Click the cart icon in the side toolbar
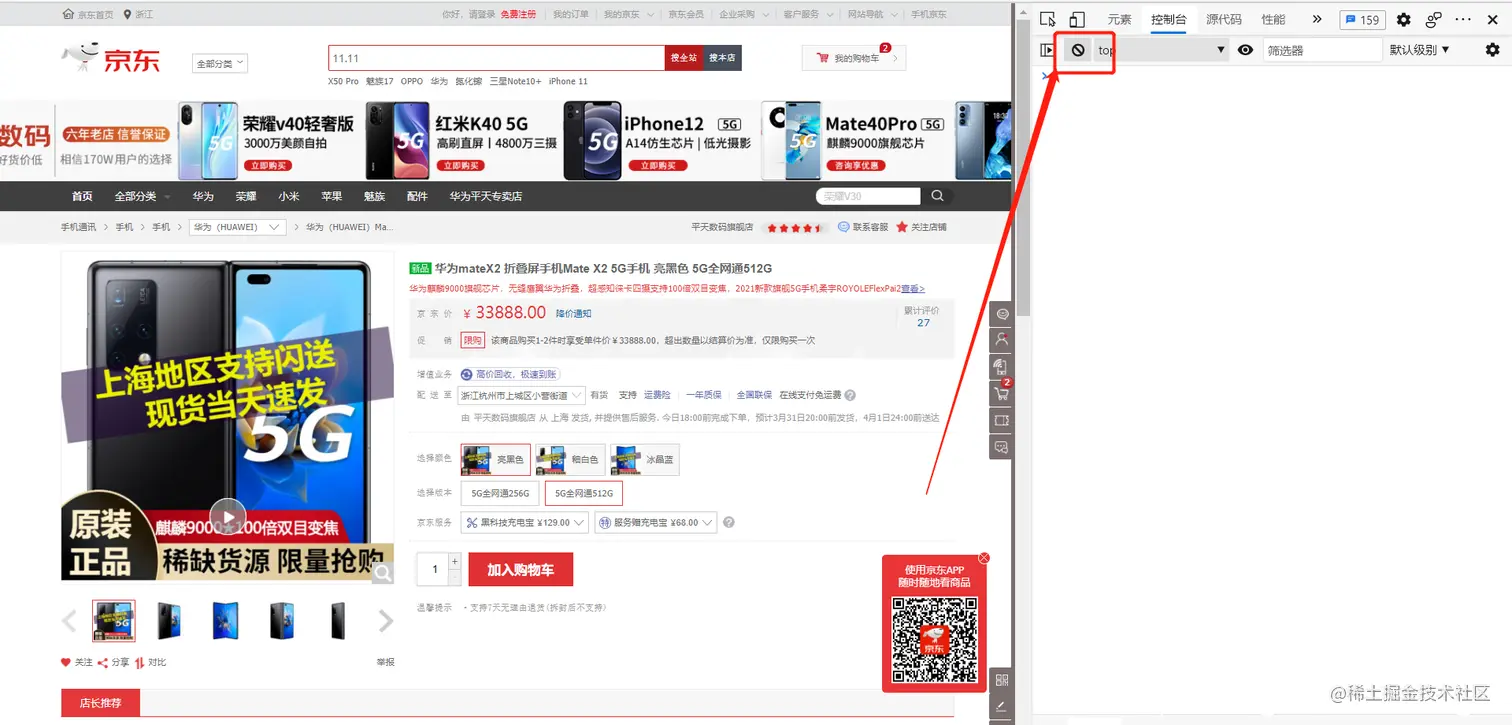Viewport: 1512px width, 725px height. click(1002, 393)
